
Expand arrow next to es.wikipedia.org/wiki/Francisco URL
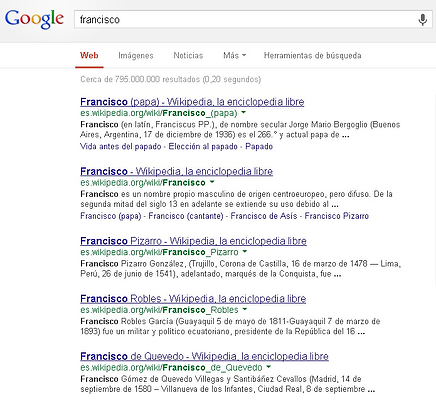pos(212,182)
